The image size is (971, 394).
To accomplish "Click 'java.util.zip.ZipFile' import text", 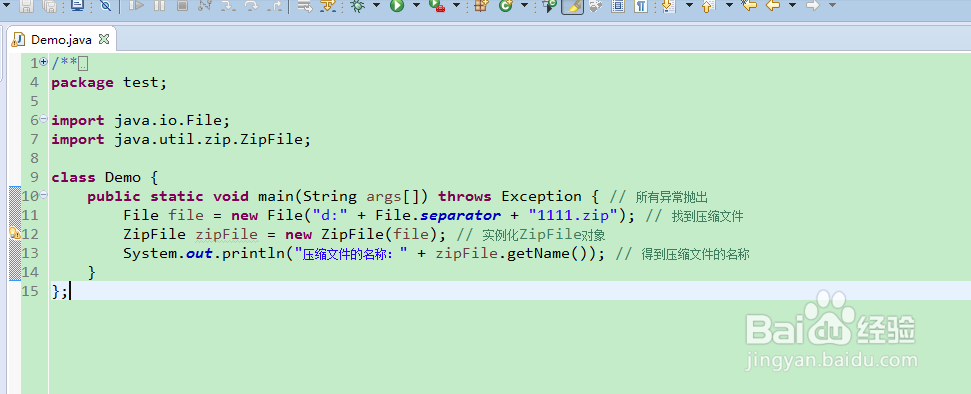I will 209,140.
